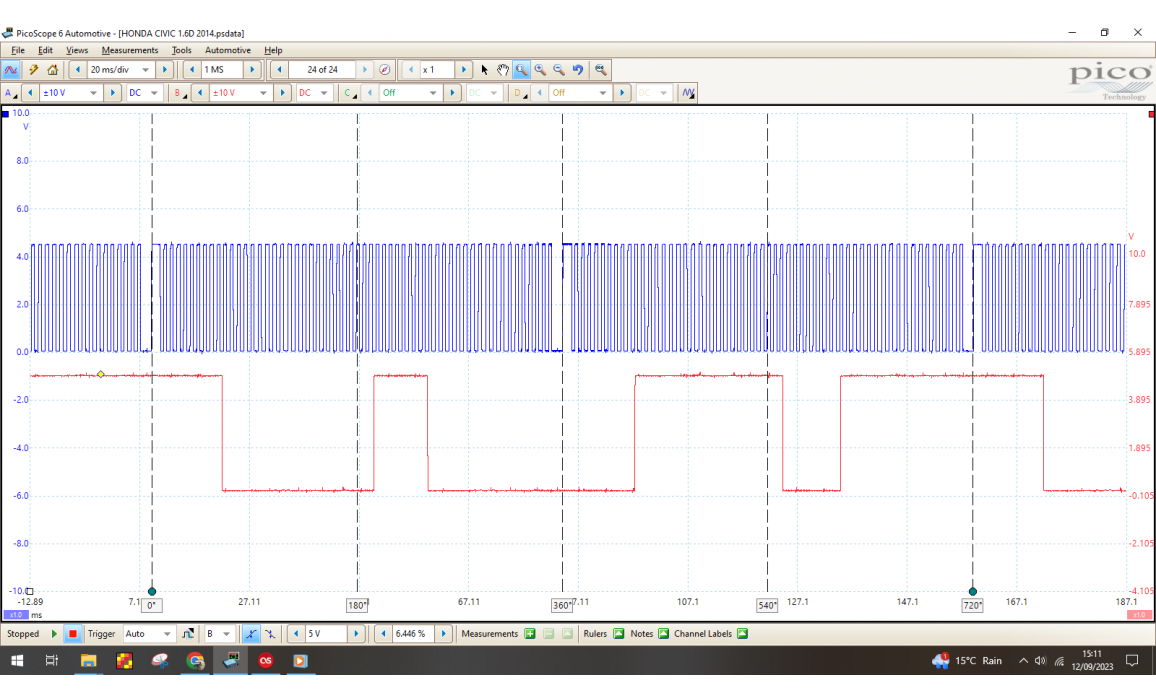Viewport: 1156px width, 700px height.
Task: Open the math channels waveform icon
Action: tap(687, 93)
